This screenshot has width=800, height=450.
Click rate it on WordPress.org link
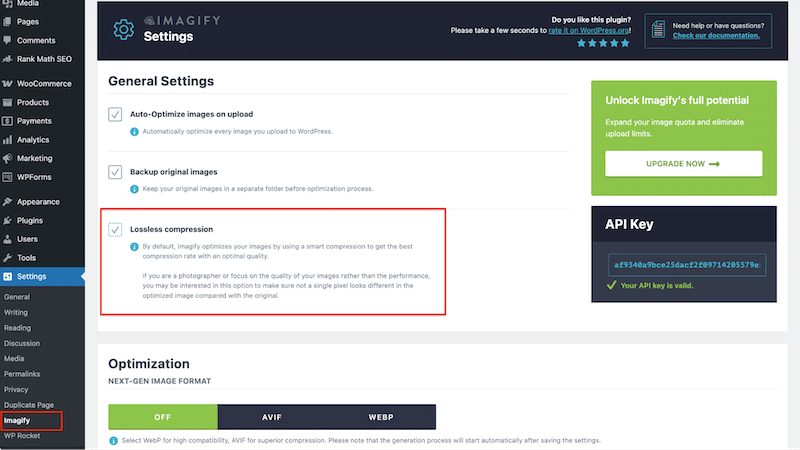(589, 31)
